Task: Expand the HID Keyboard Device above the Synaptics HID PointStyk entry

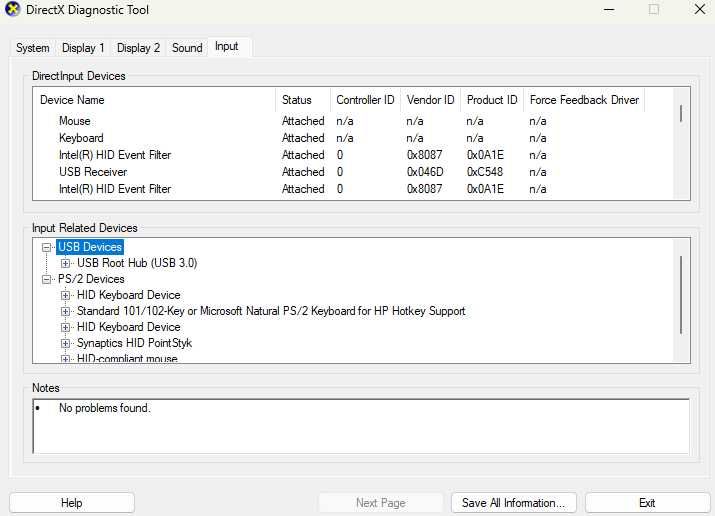Action: [x=65, y=327]
